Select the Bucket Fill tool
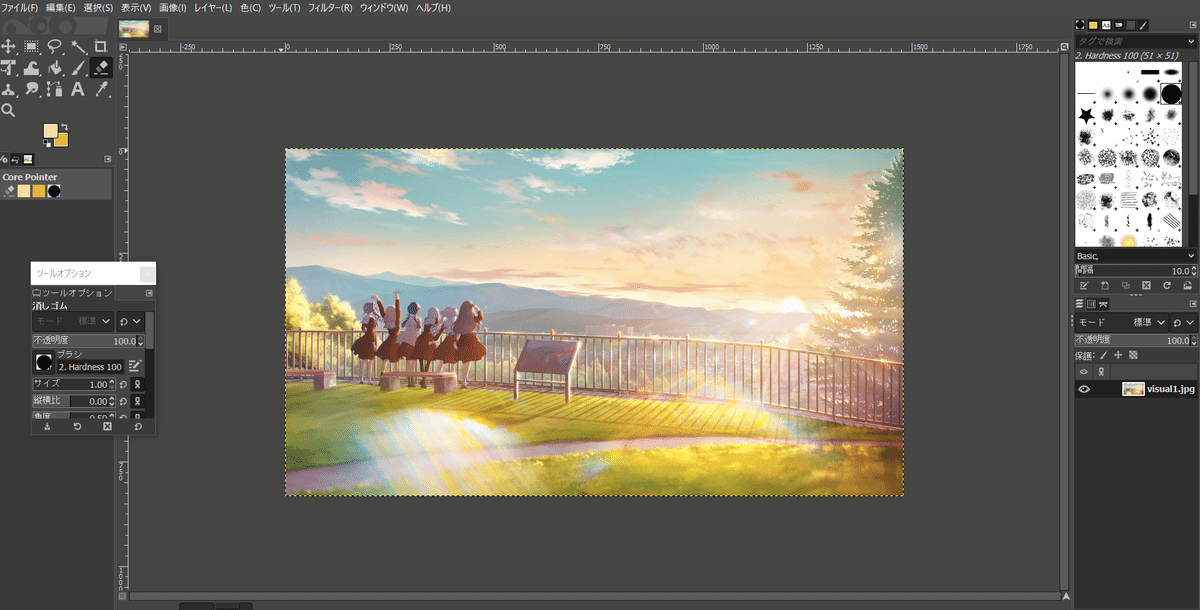1200x610 pixels. 55,68
